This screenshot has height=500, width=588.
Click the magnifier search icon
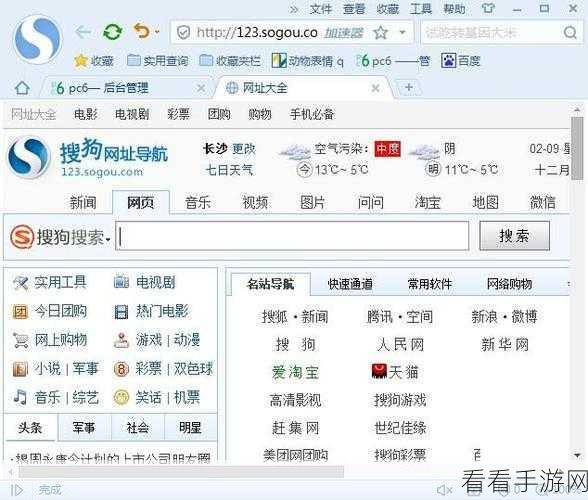pyautogui.click(x=570, y=33)
